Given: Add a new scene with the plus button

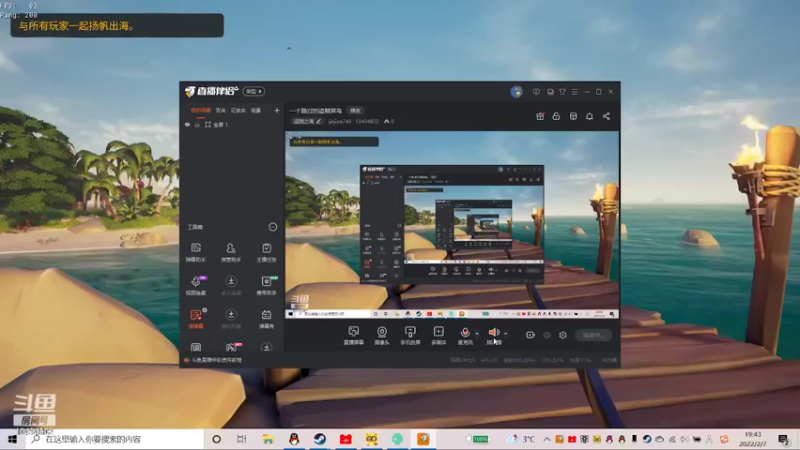Looking at the screenshot, I should pyautogui.click(x=277, y=110).
